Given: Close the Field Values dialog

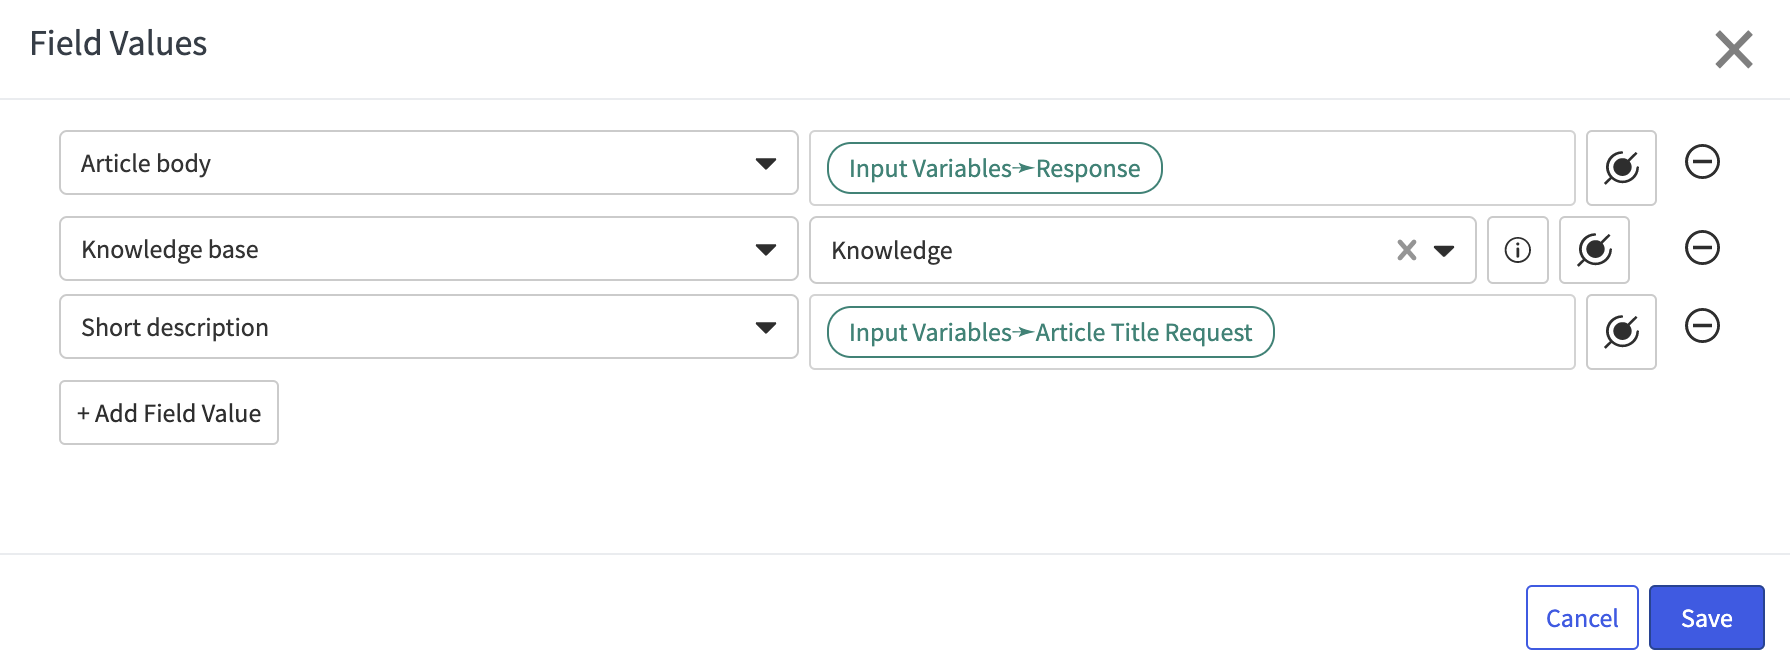Looking at the screenshot, I should (x=1734, y=49).
